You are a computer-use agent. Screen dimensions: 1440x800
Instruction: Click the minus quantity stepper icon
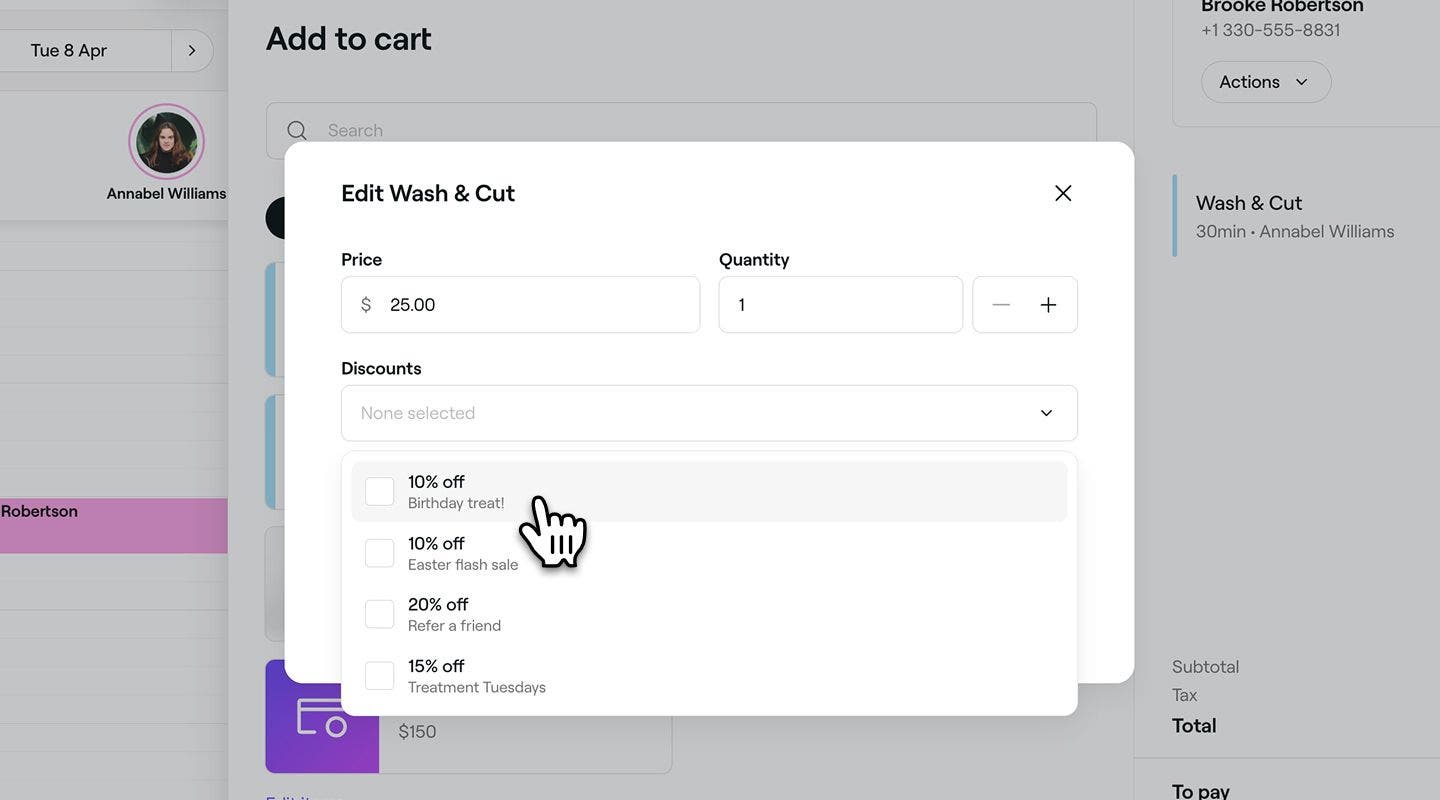[1001, 305]
